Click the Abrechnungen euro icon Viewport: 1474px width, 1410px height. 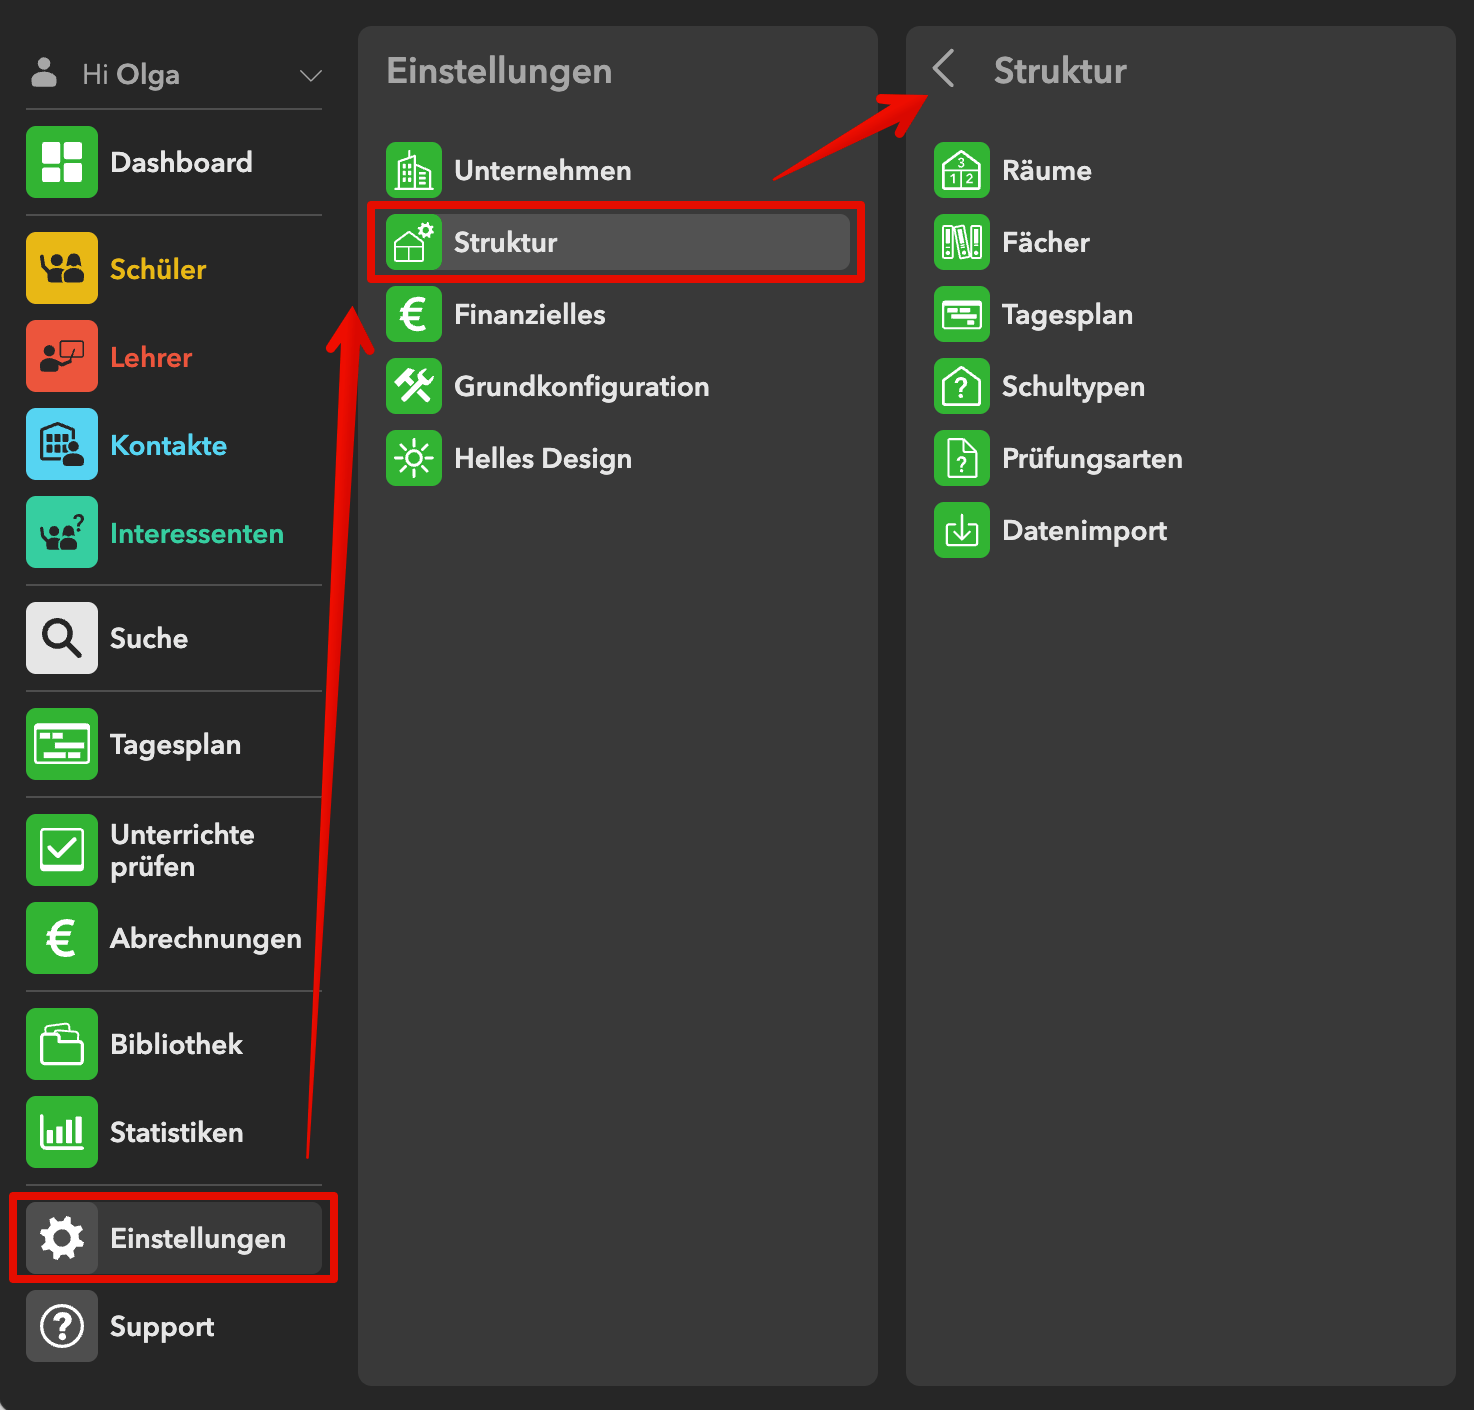(x=62, y=938)
